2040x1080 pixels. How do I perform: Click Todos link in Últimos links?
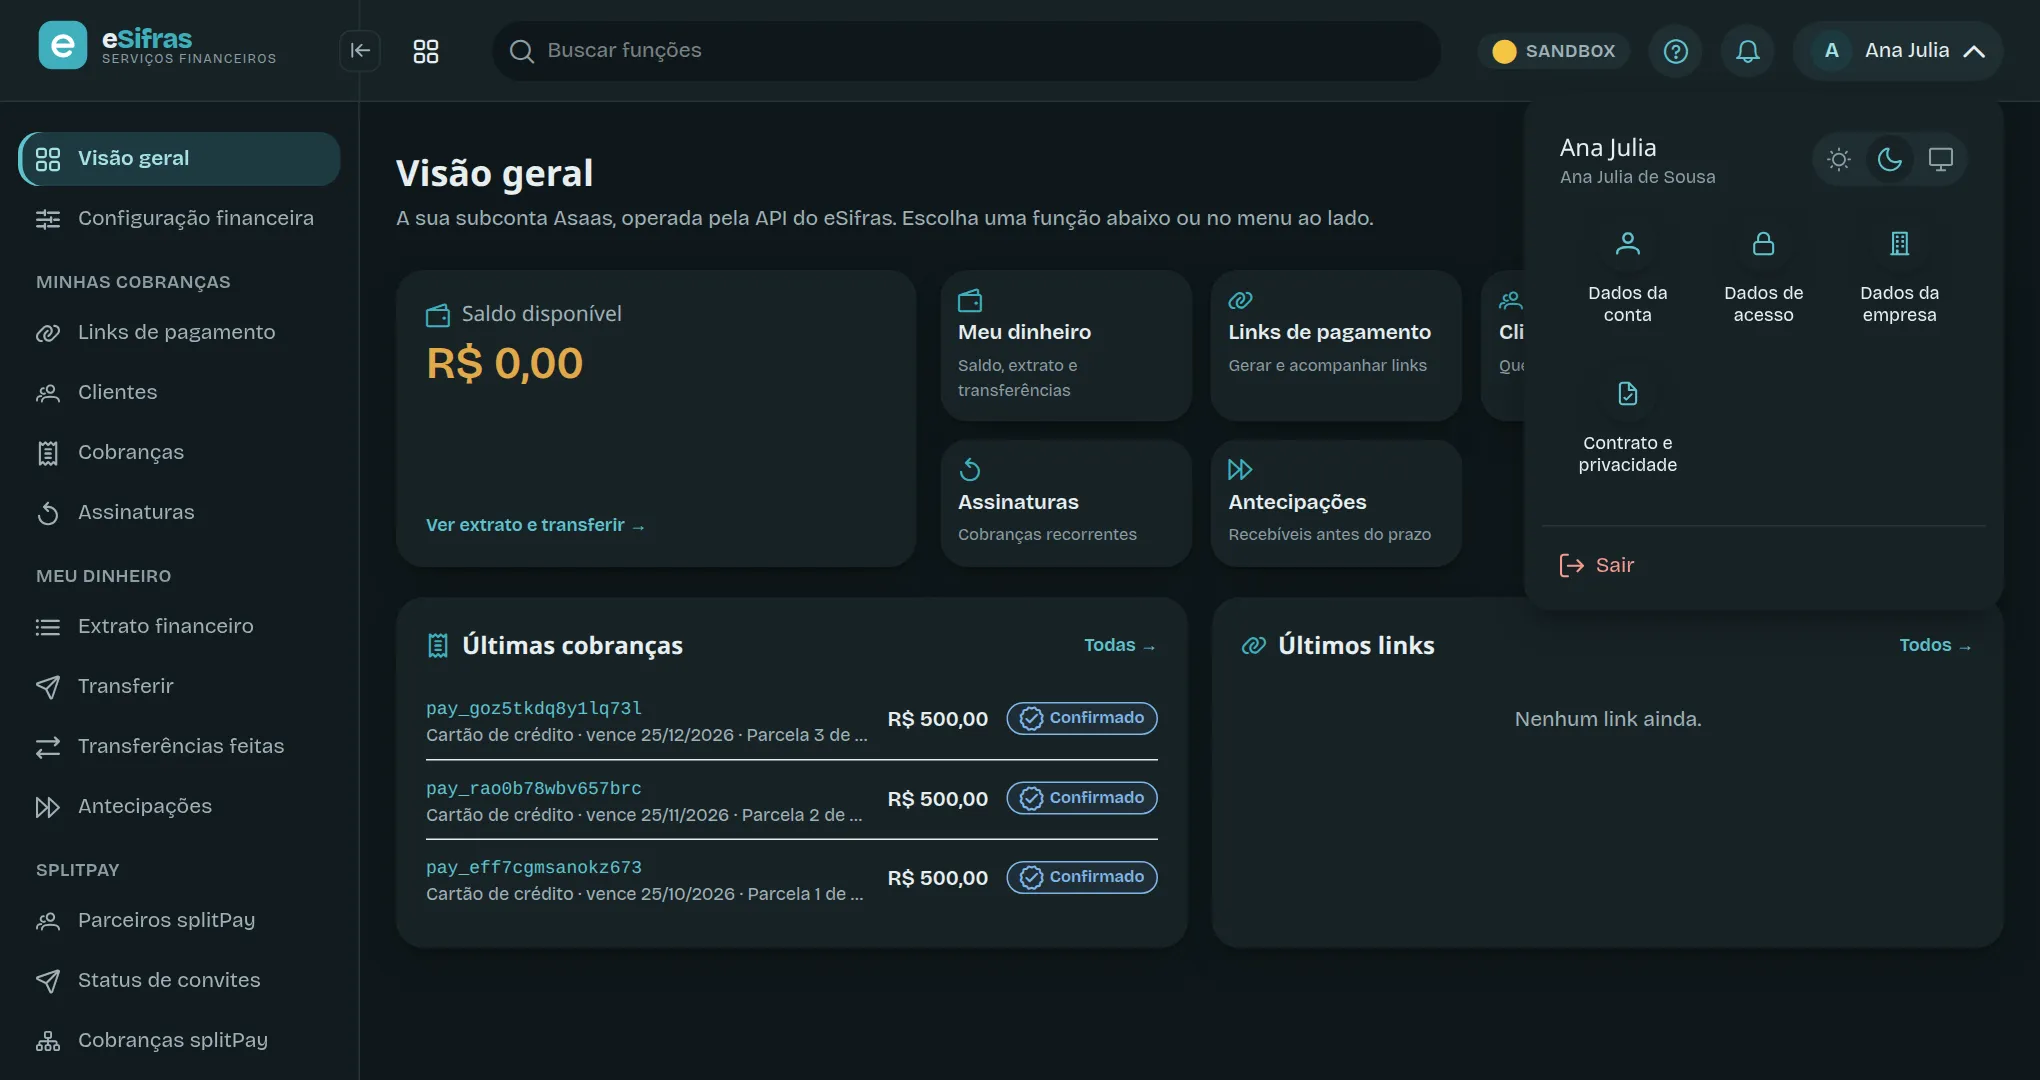point(1935,645)
